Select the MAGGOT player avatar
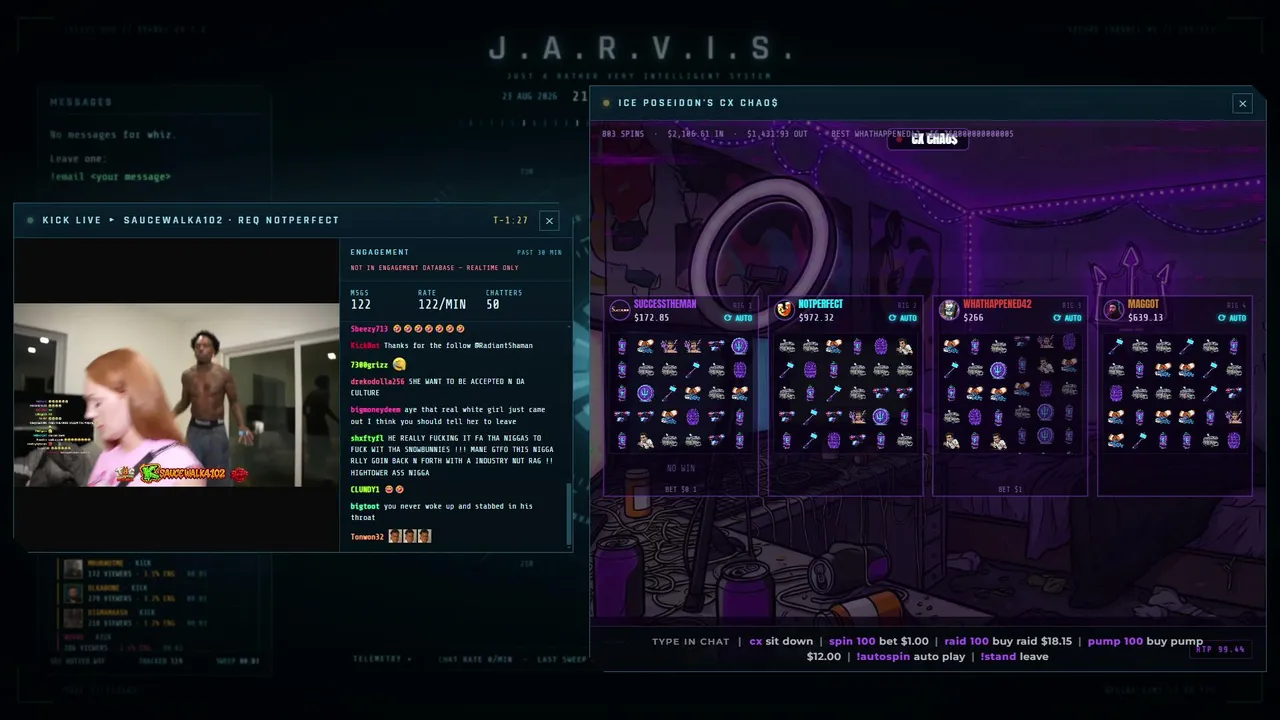 click(x=1114, y=310)
